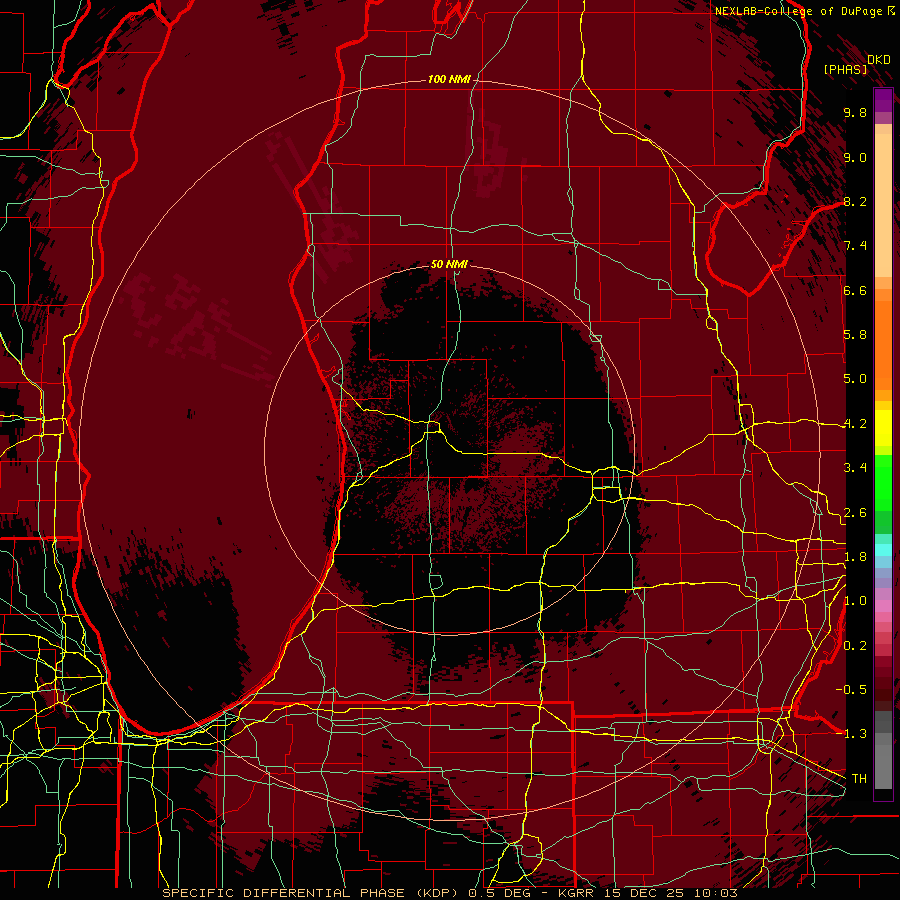Click the 7.4 legend value
The height and width of the screenshot is (900, 900).
click(855, 246)
